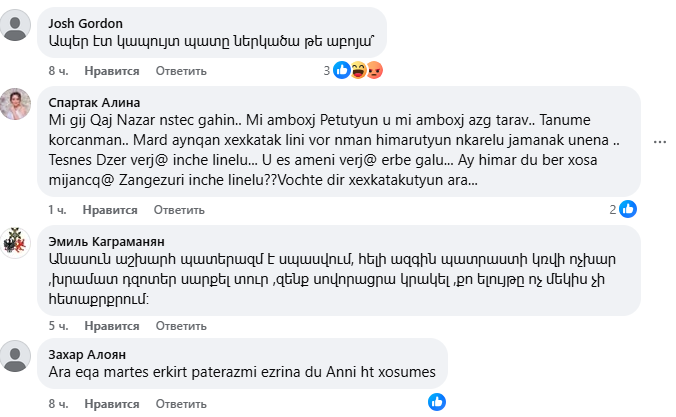This screenshot has height=417, width=676.
Task: Open three-dot options menu beside Спартак Алина's comment
Action: pos(660,142)
